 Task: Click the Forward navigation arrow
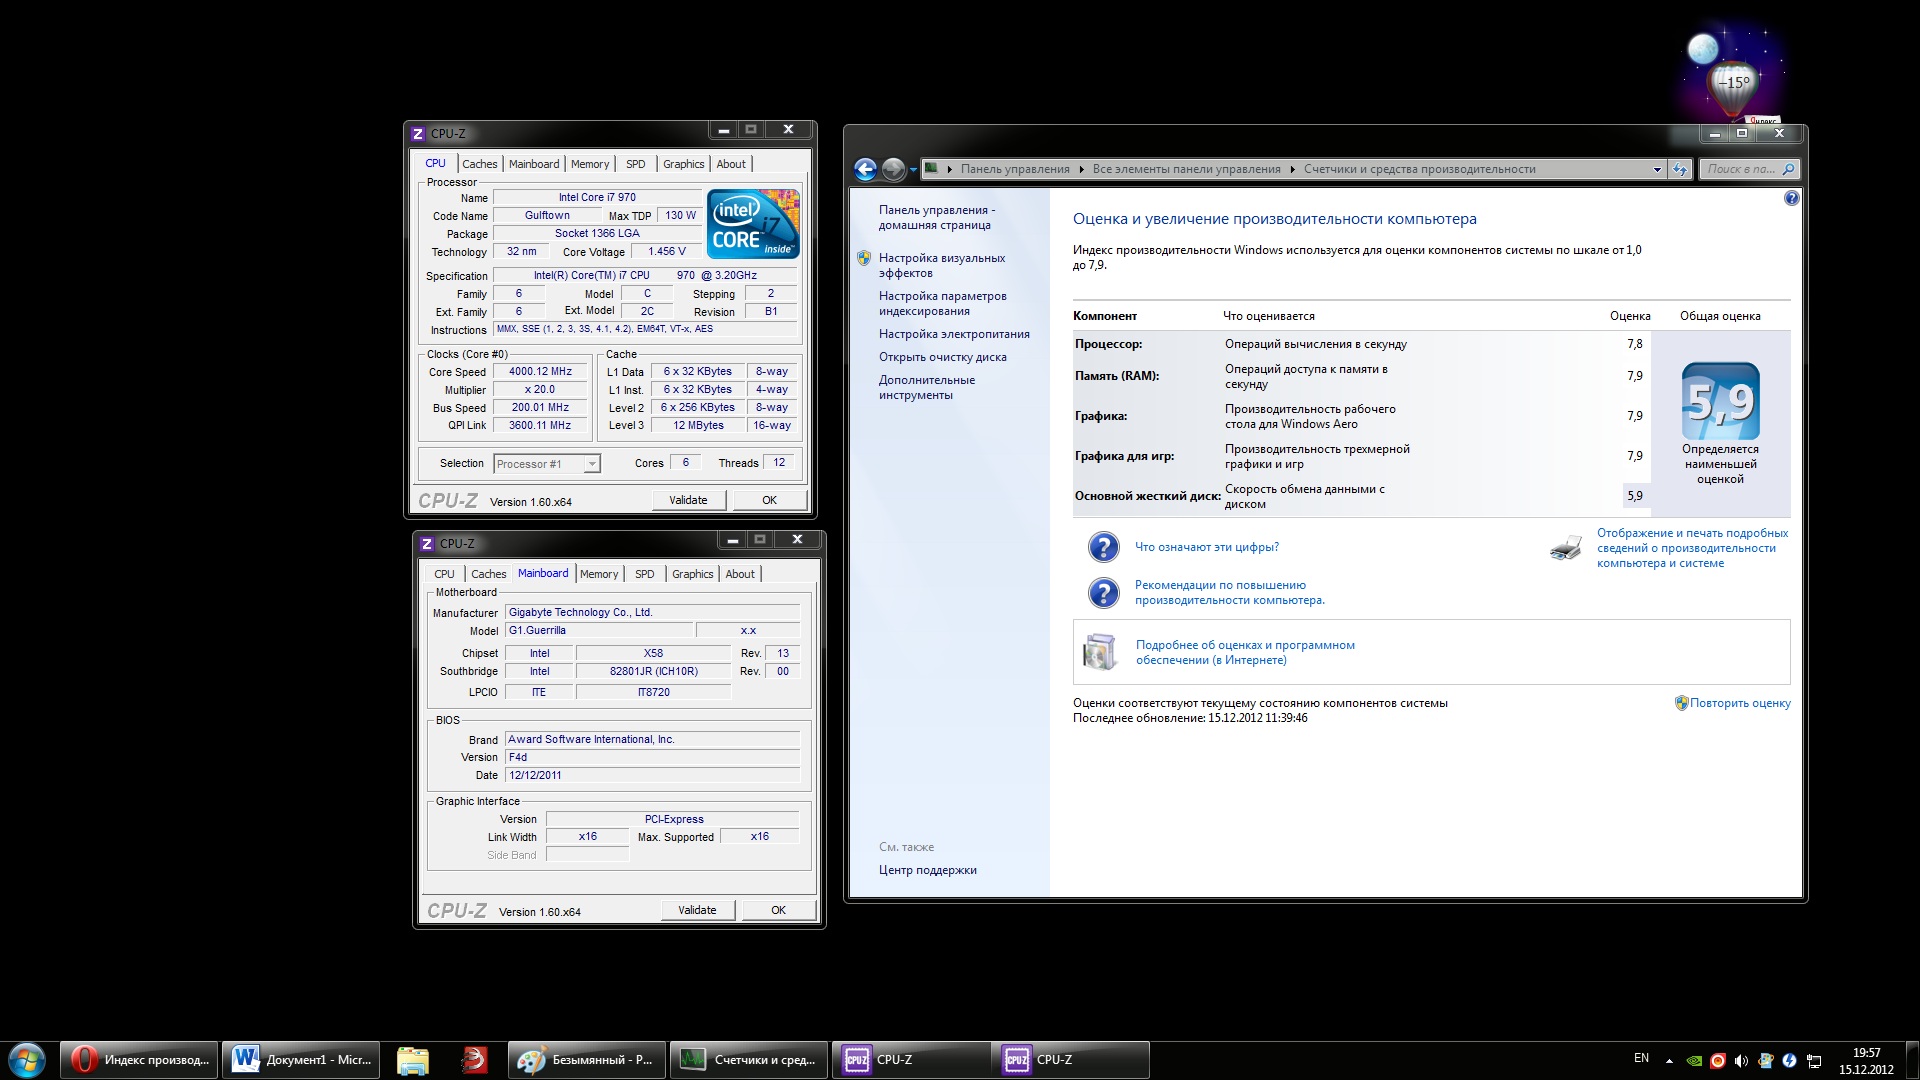tap(893, 170)
